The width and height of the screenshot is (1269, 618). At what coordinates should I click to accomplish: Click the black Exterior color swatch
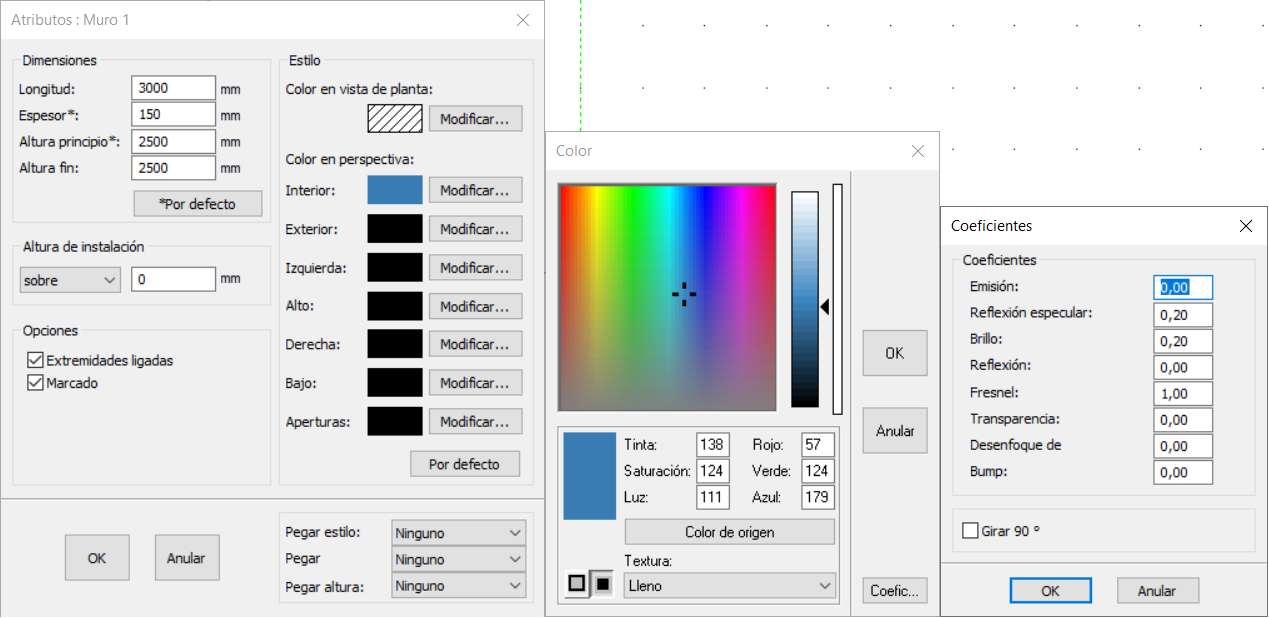click(x=395, y=229)
